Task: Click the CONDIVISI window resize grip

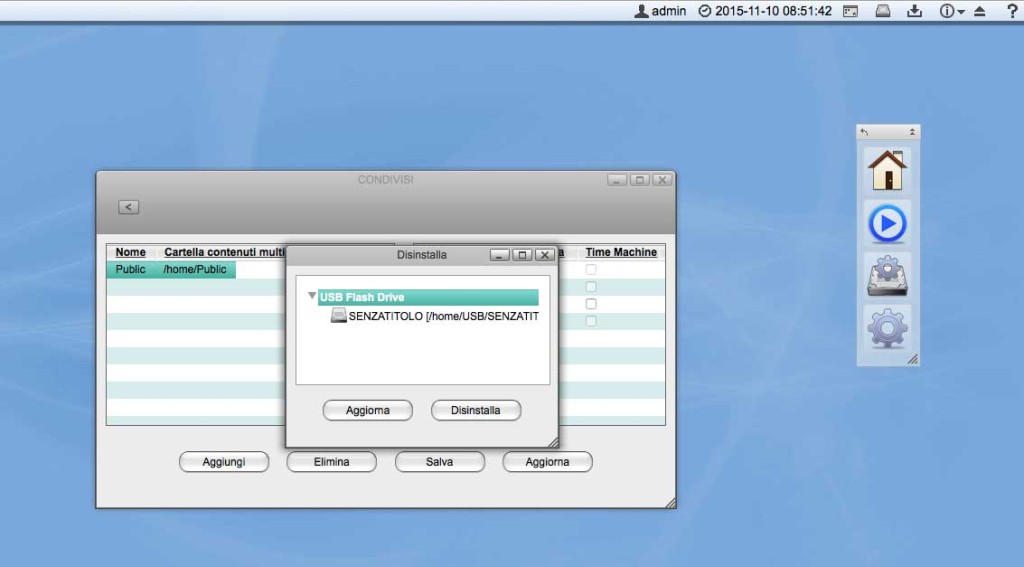Action: [x=671, y=502]
